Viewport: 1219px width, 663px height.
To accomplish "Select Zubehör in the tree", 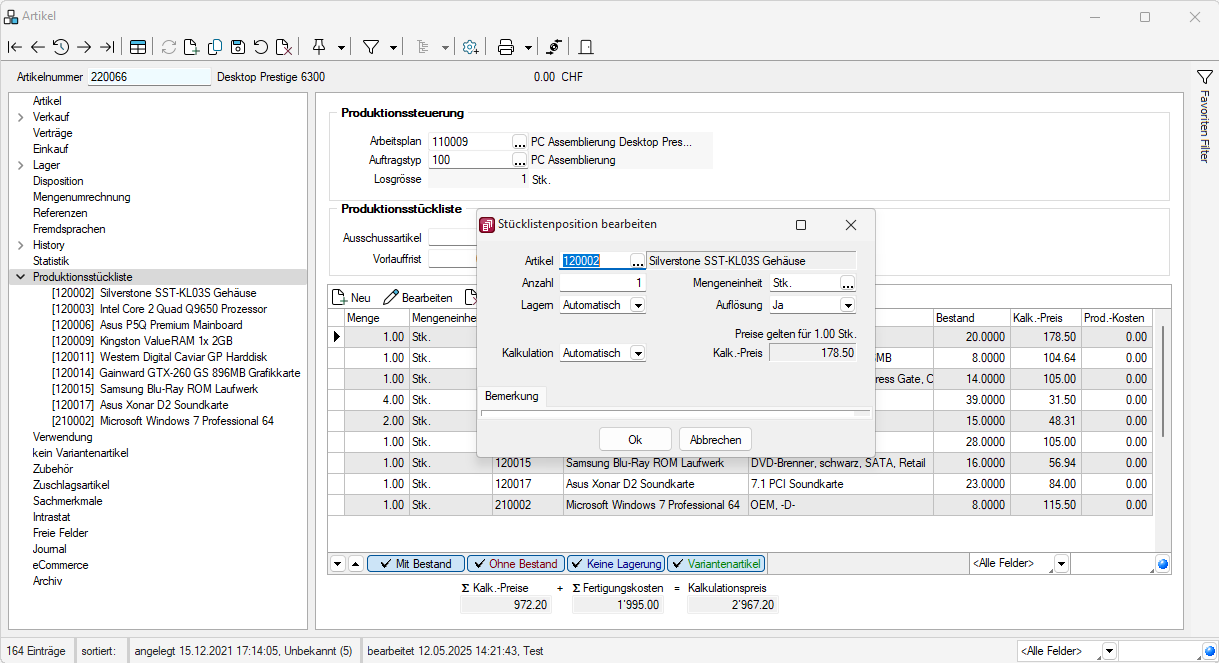I will (x=53, y=469).
